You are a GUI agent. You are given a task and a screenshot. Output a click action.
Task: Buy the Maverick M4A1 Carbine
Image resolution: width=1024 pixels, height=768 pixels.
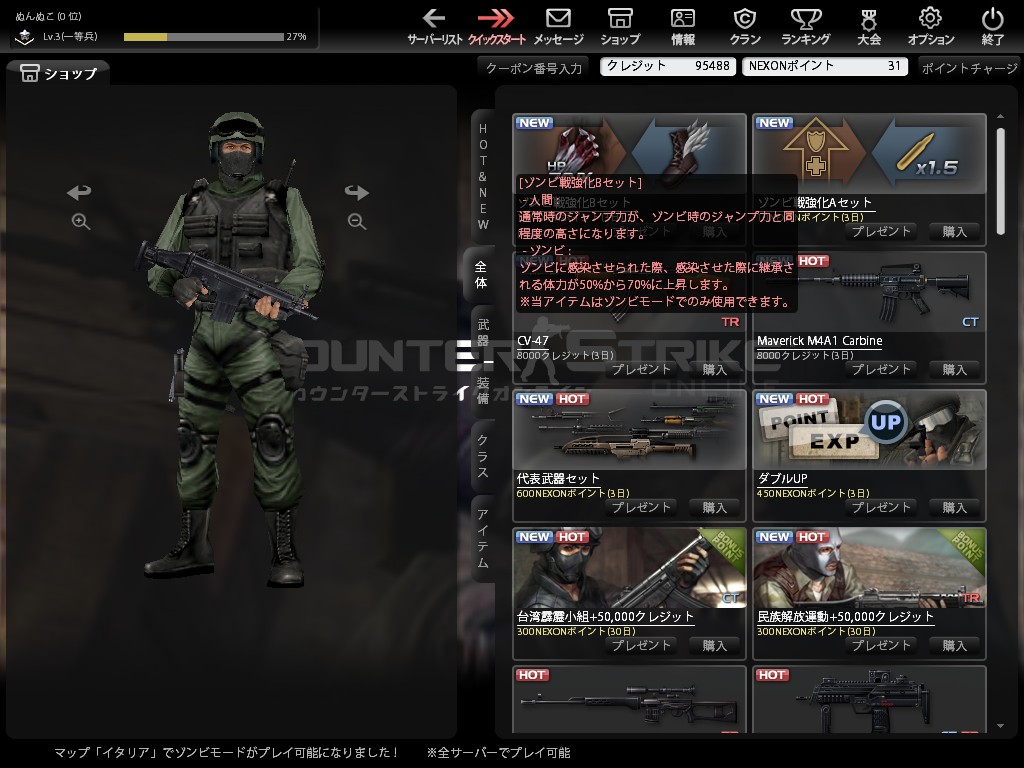coord(954,370)
